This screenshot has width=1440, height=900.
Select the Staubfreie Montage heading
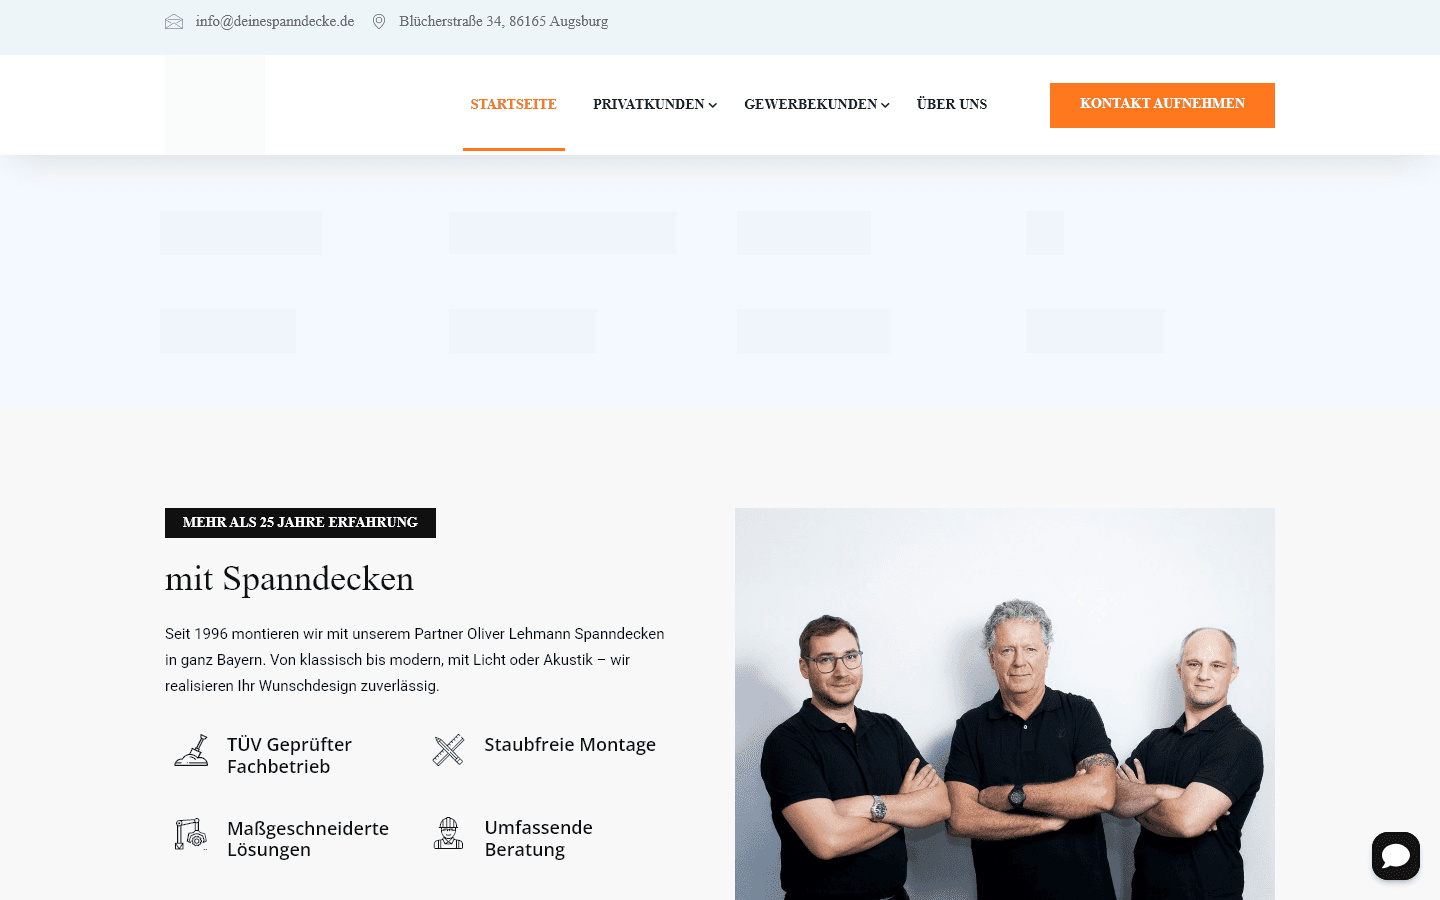(570, 745)
